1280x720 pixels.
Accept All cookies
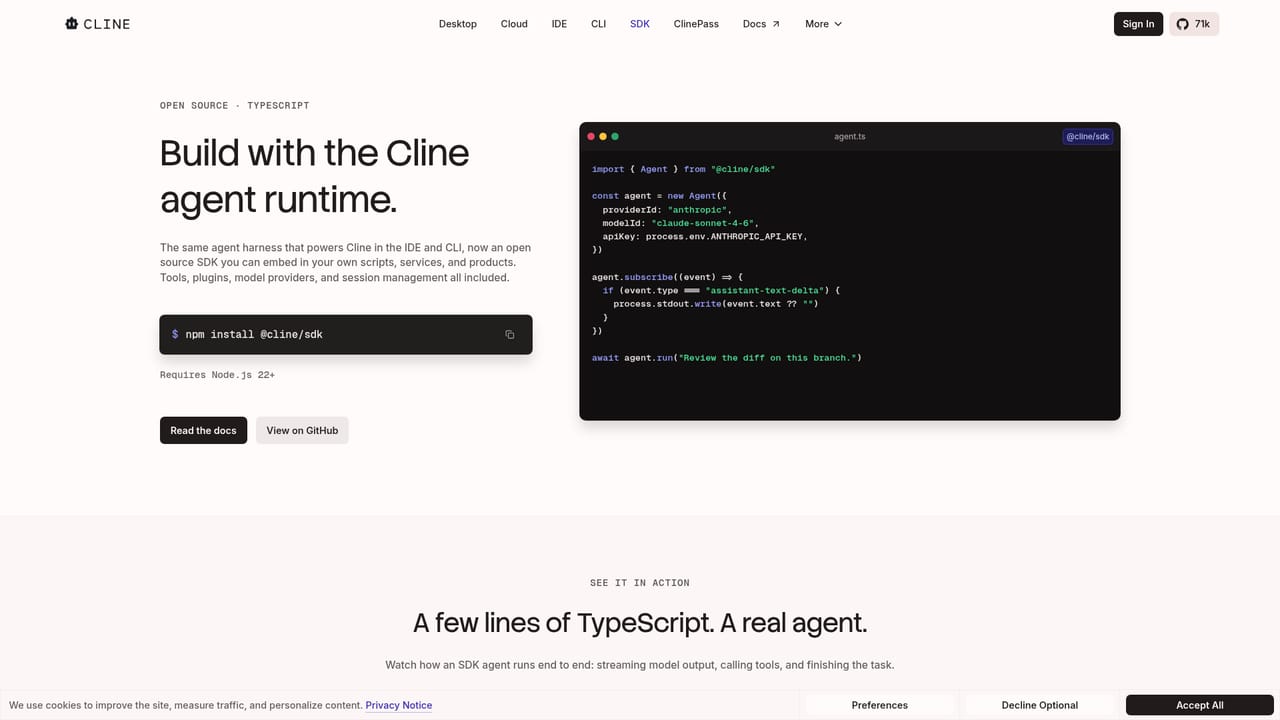1200,705
